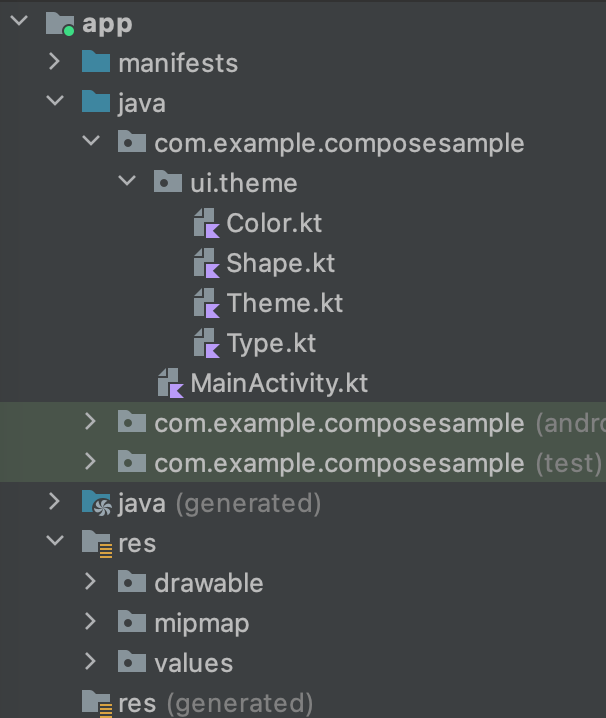
Task: Select the values label
Action: [x=194, y=663]
